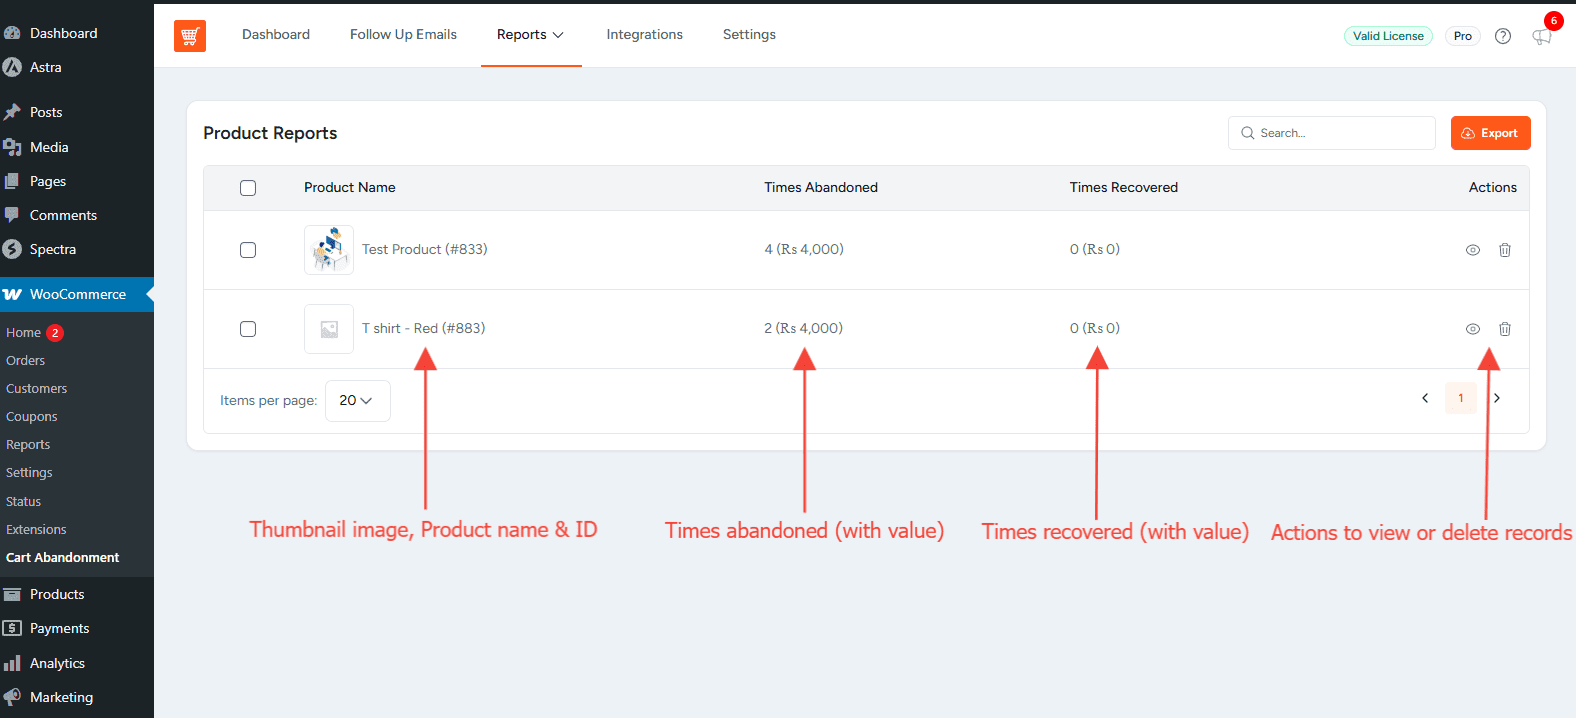The image size is (1576, 718).
Task: Select the T shirt - Red checkbox
Action: coord(248,329)
